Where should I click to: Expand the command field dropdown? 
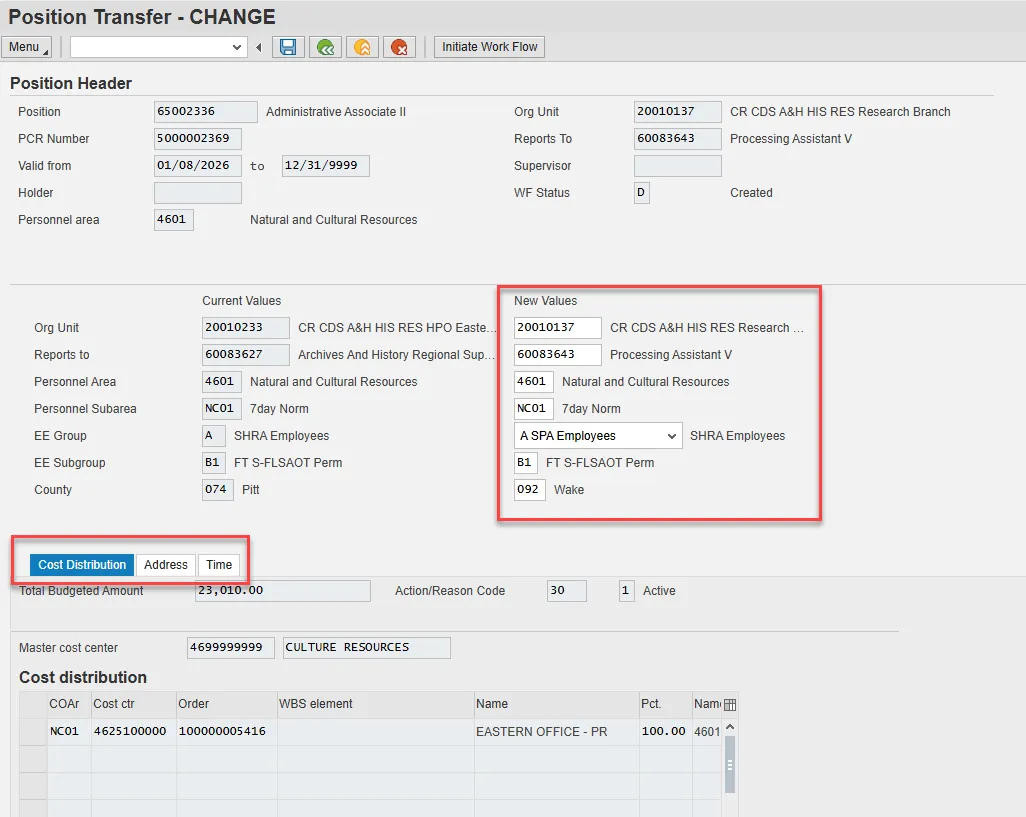(x=237, y=47)
